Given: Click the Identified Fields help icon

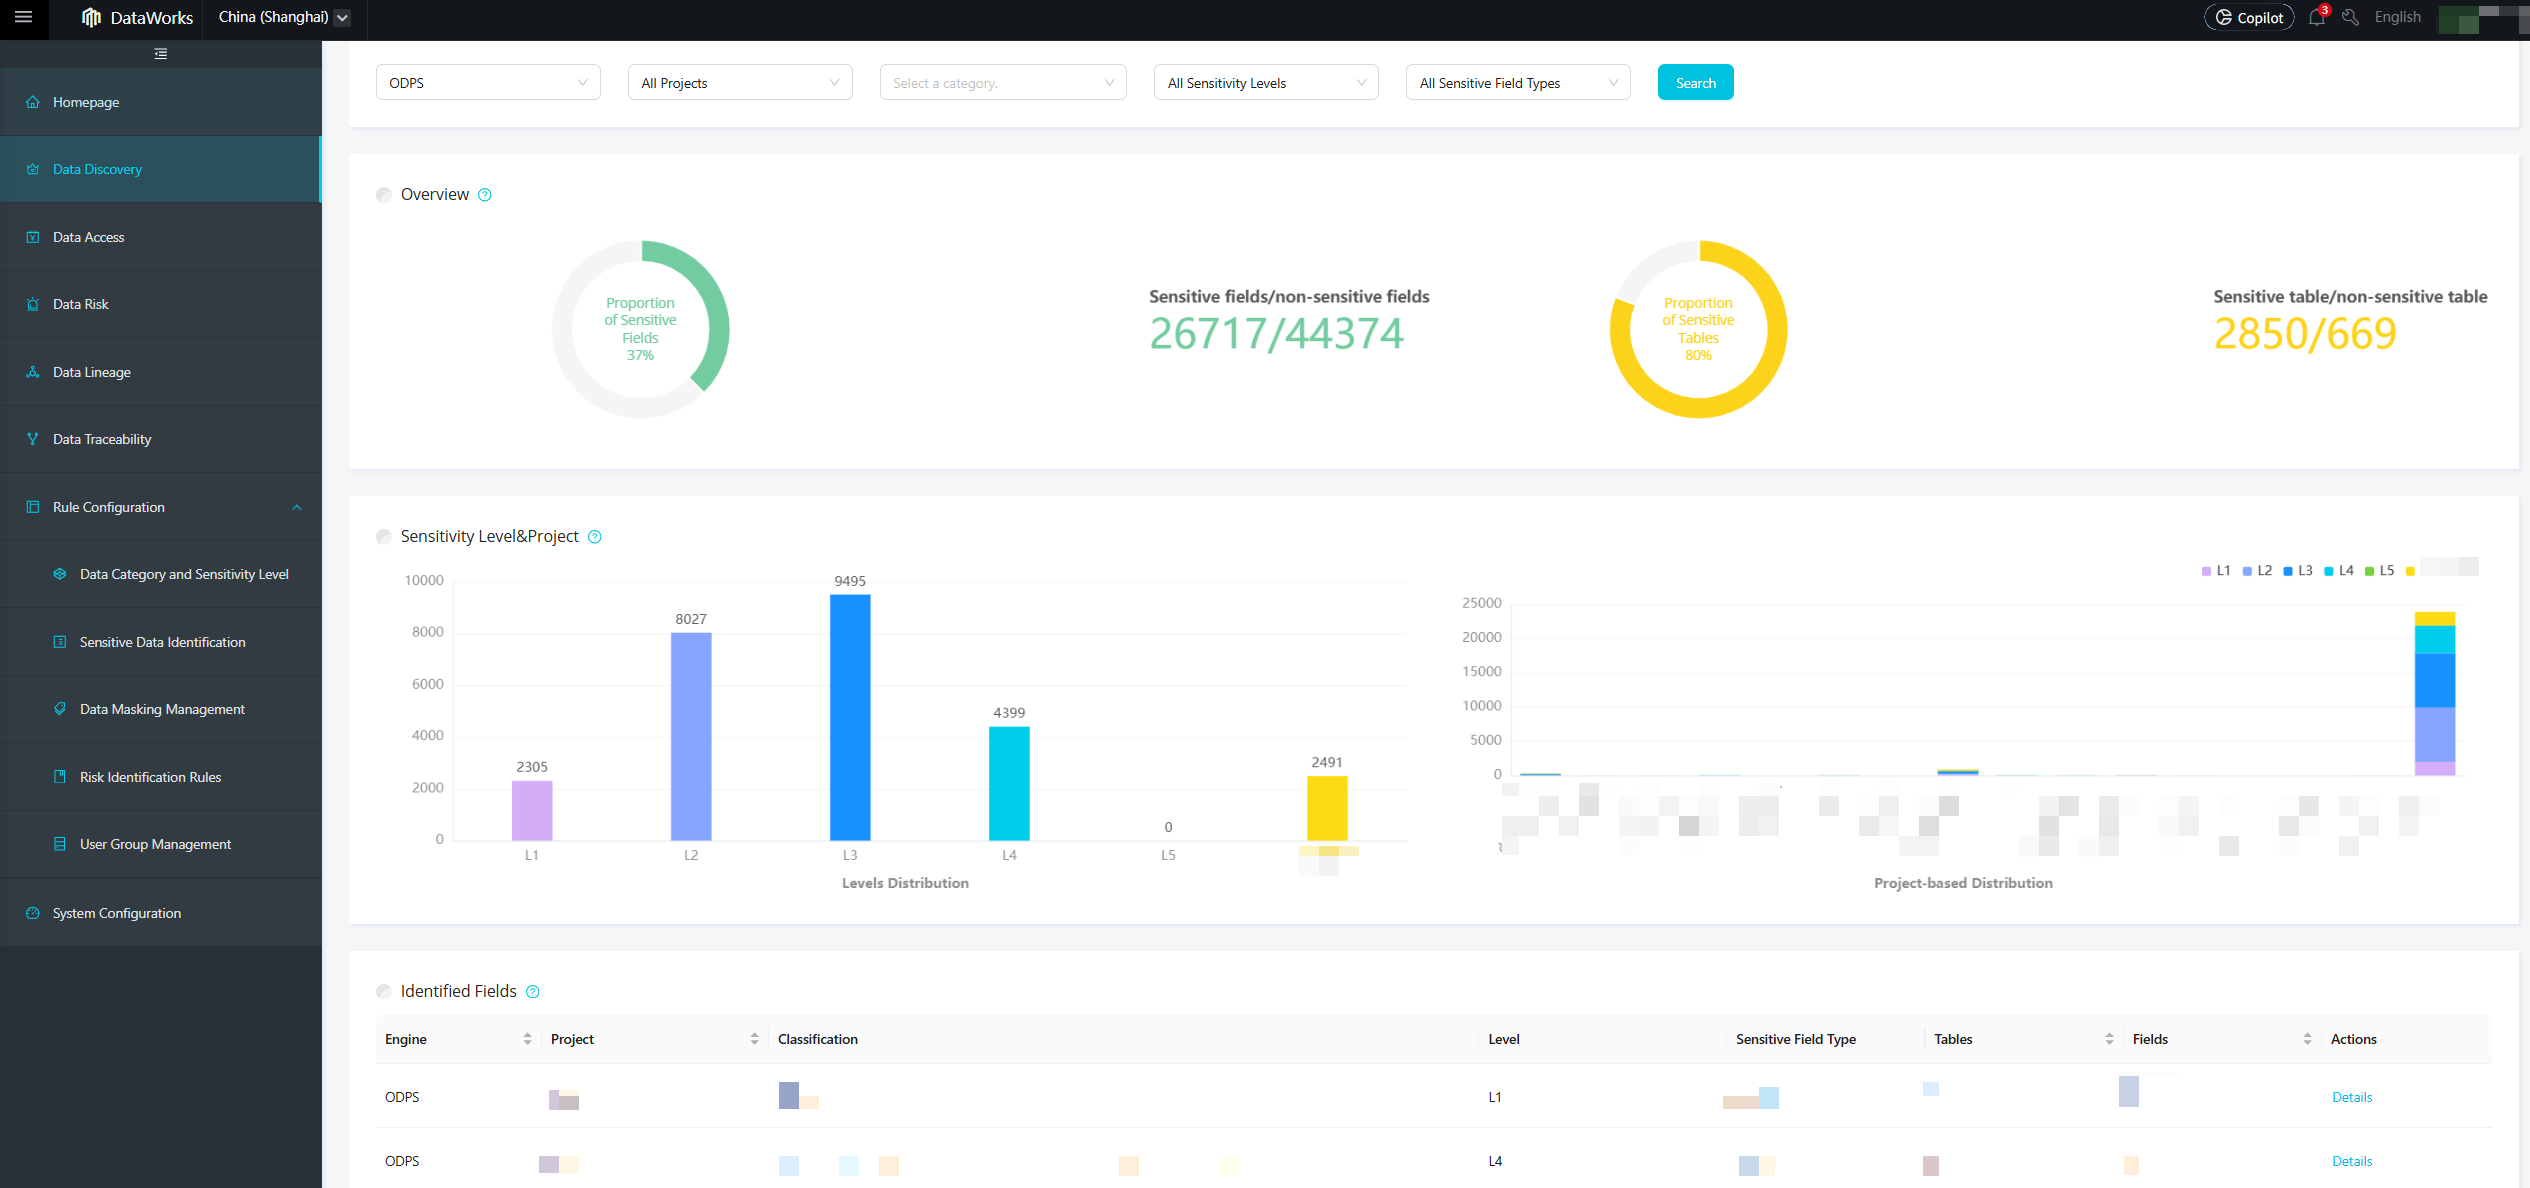Looking at the screenshot, I should [x=533, y=992].
